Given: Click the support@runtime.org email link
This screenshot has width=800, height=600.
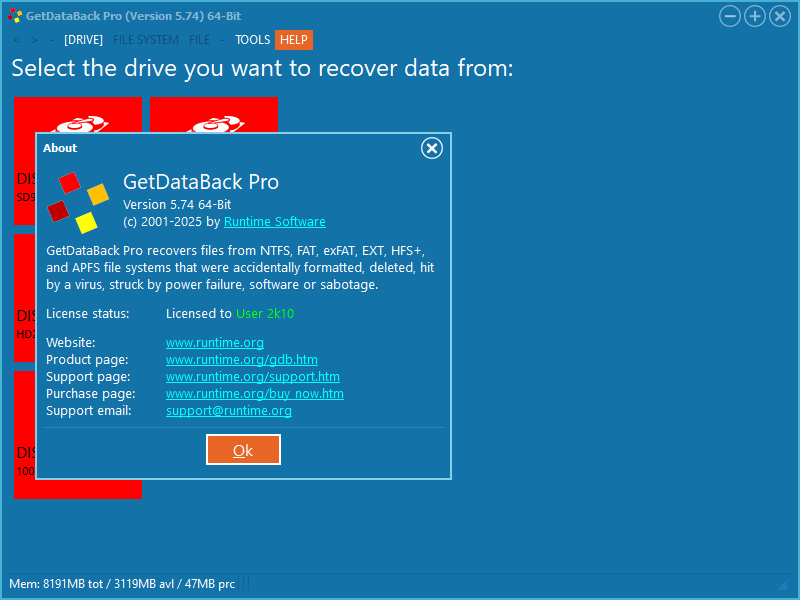Looking at the screenshot, I should click(x=229, y=411).
